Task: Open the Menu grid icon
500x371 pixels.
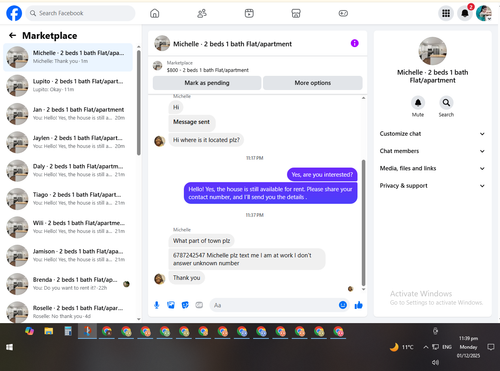Action: (x=446, y=13)
